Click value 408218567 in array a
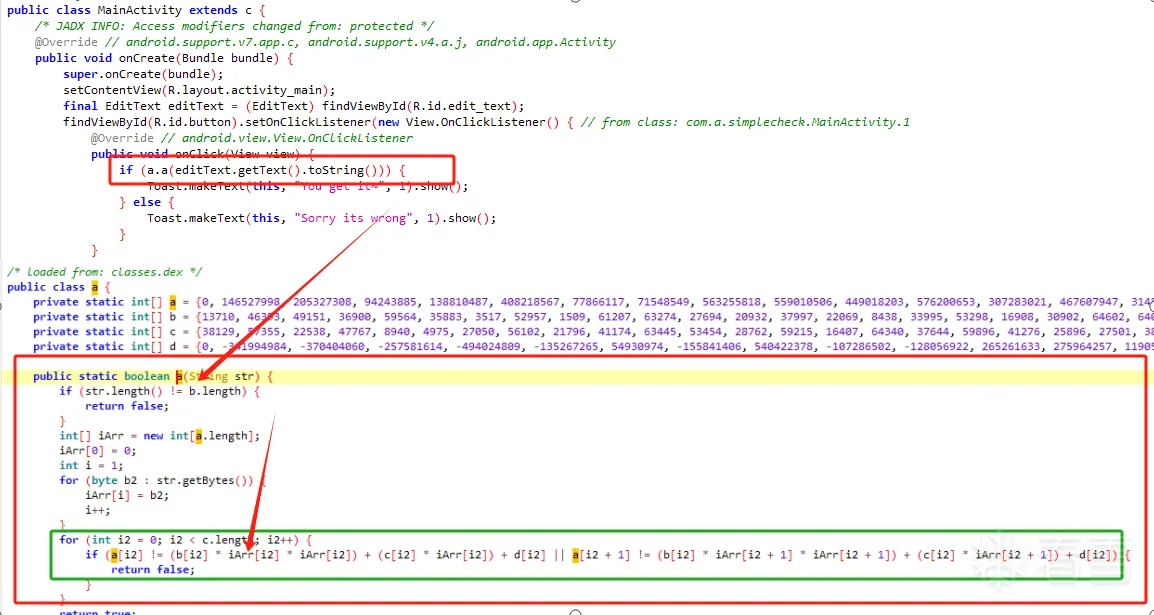Viewport: 1154px width, 615px height. coord(531,302)
